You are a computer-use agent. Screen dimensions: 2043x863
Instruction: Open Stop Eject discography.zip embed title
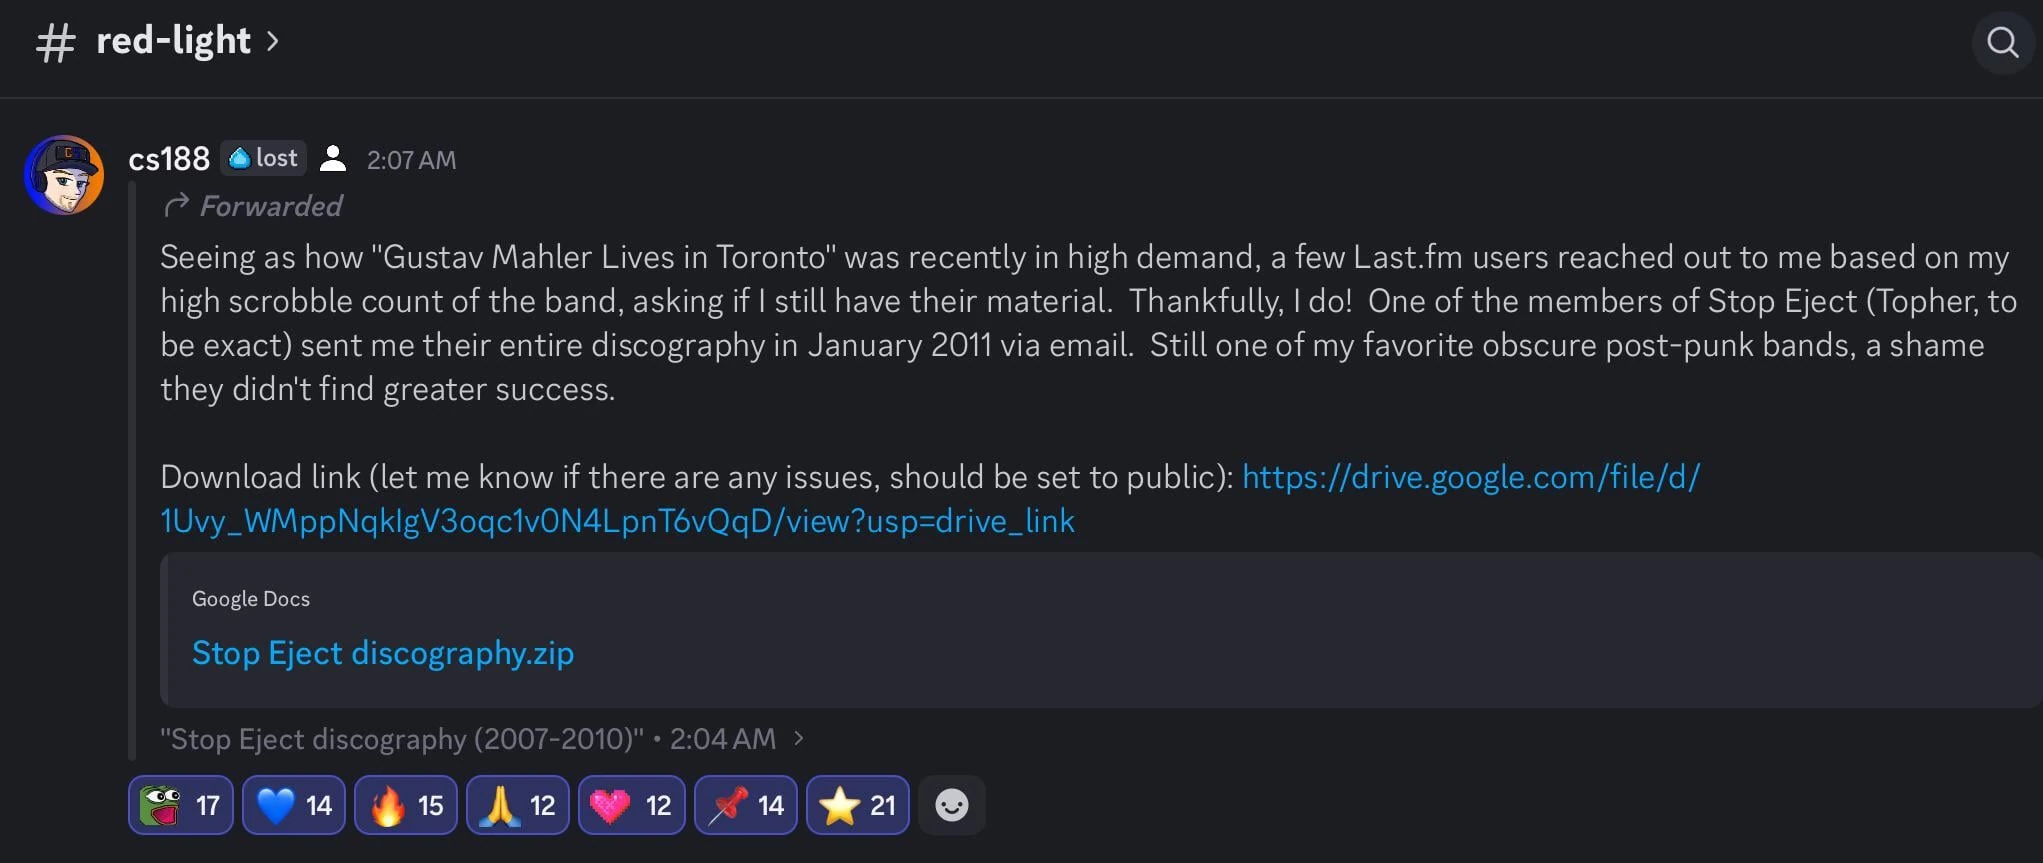tap(383, 653)
